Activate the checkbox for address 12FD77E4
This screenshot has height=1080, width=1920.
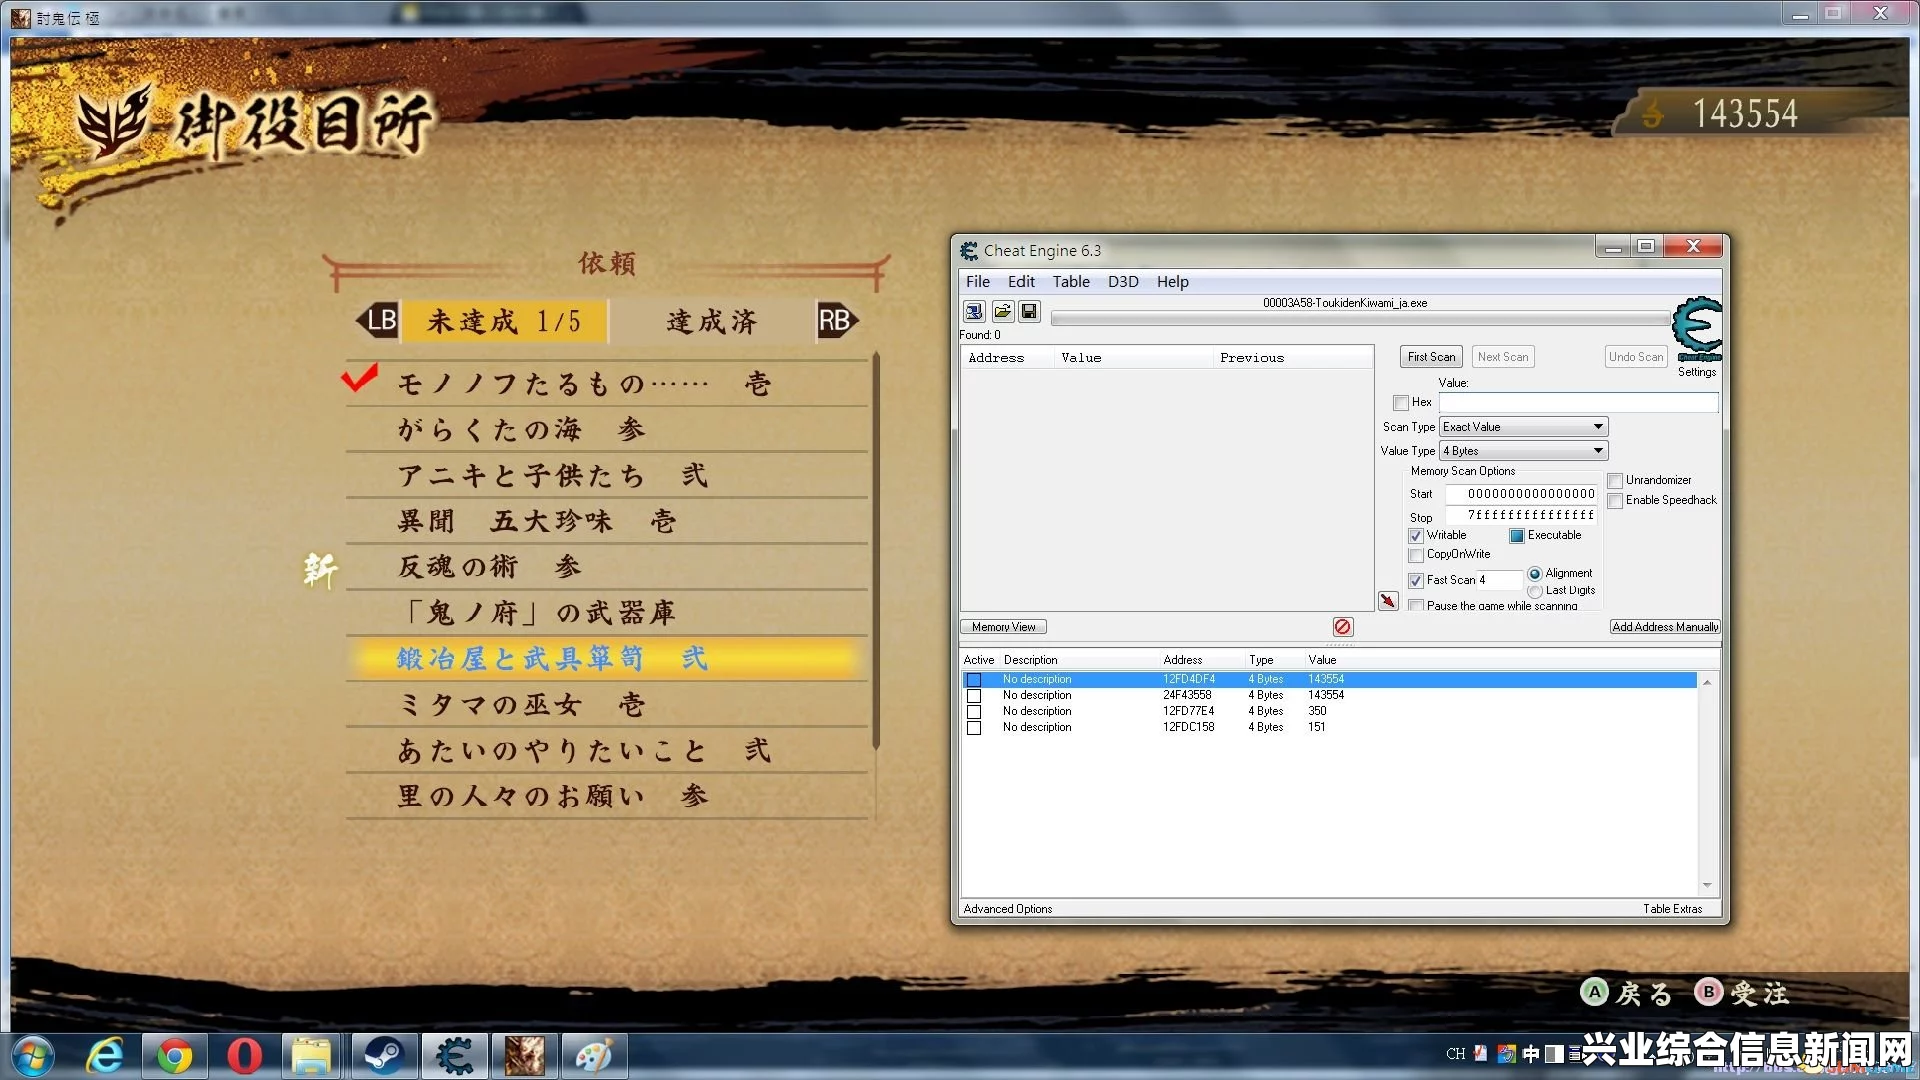[x=974, y=712]
